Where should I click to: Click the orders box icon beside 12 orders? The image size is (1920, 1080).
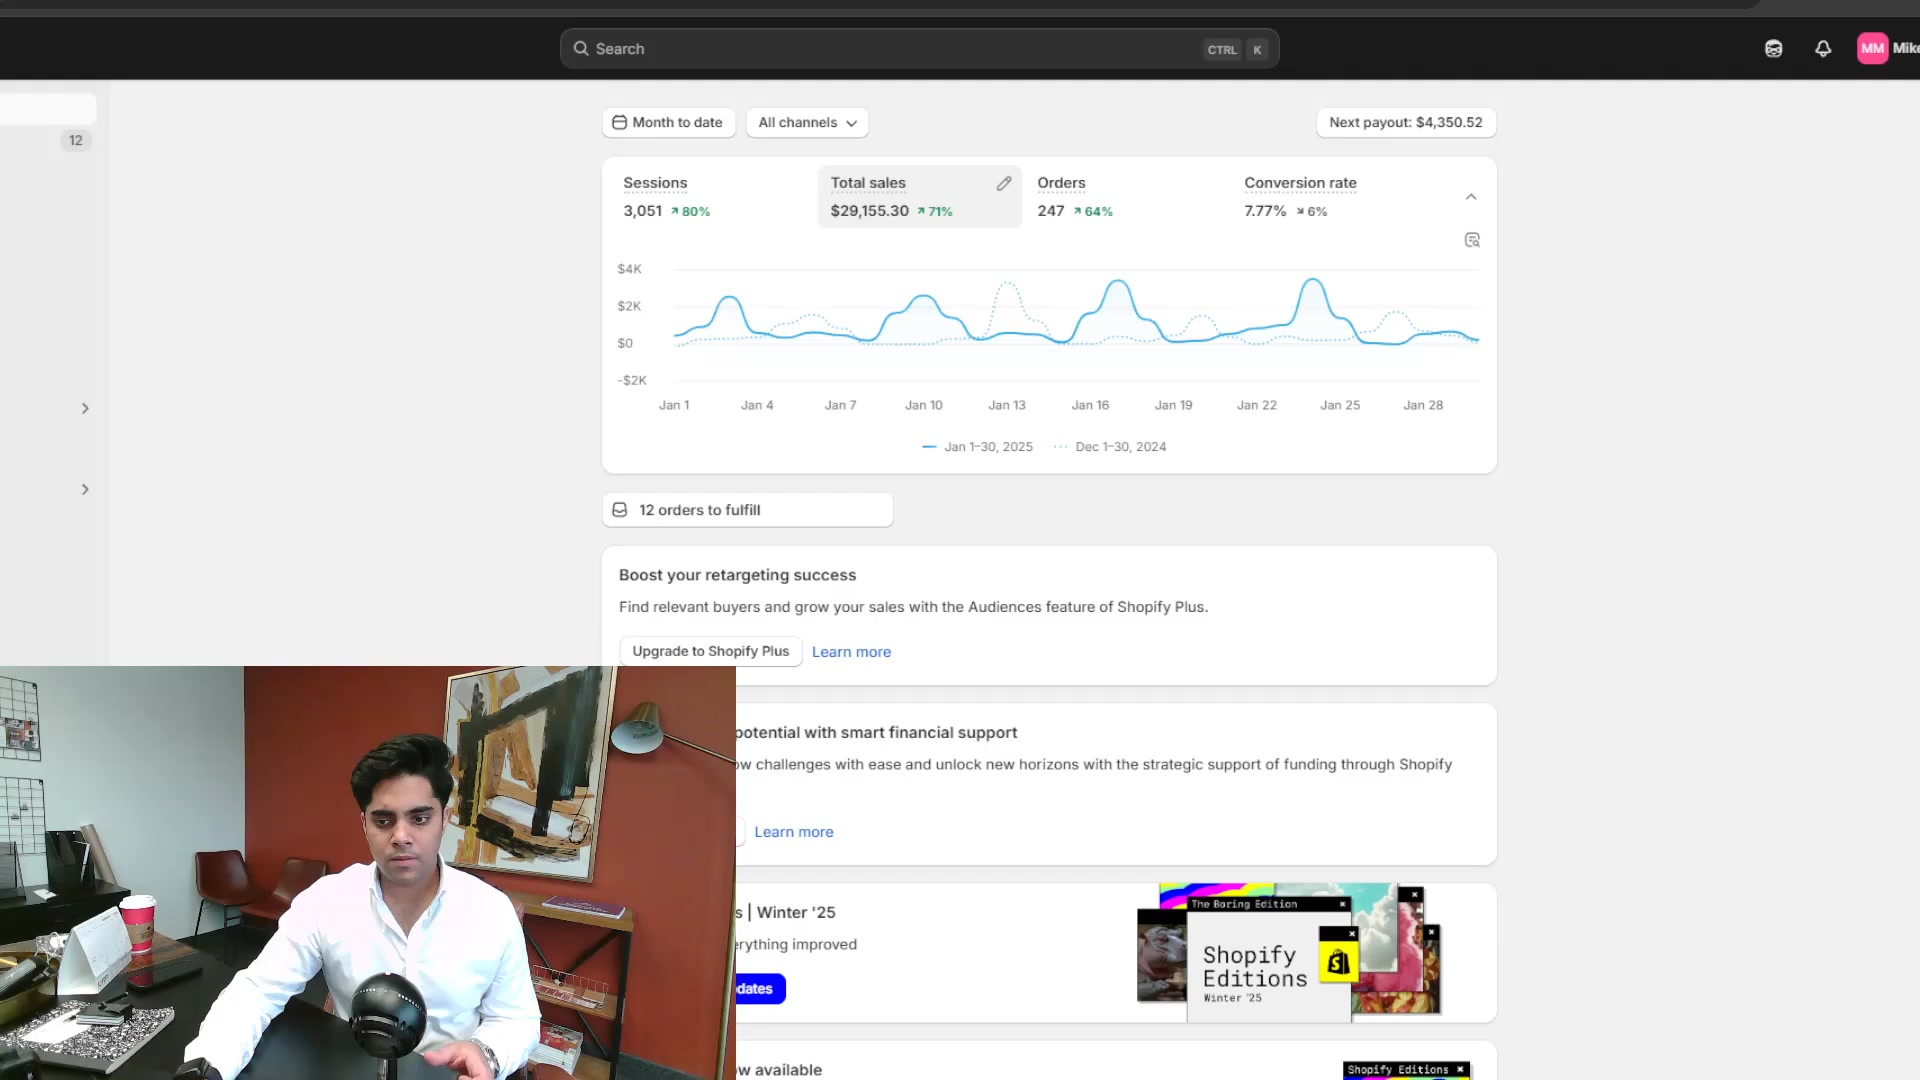coord(620,509)
